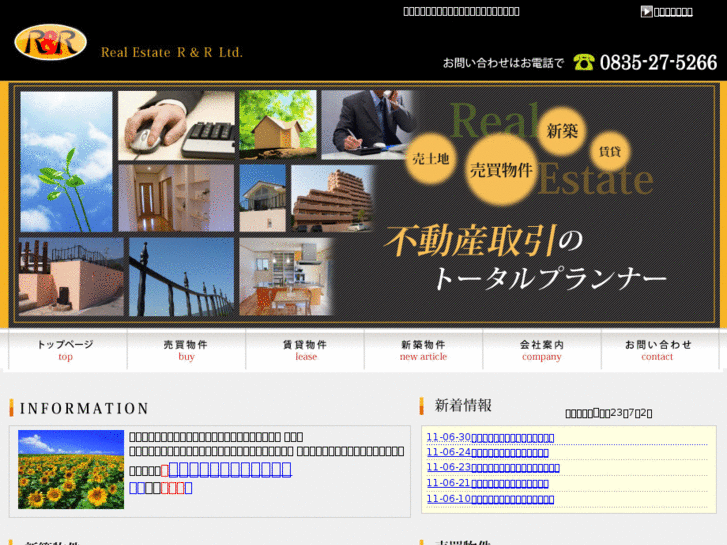Open the 11-06-23 news link

coord(493,468)
